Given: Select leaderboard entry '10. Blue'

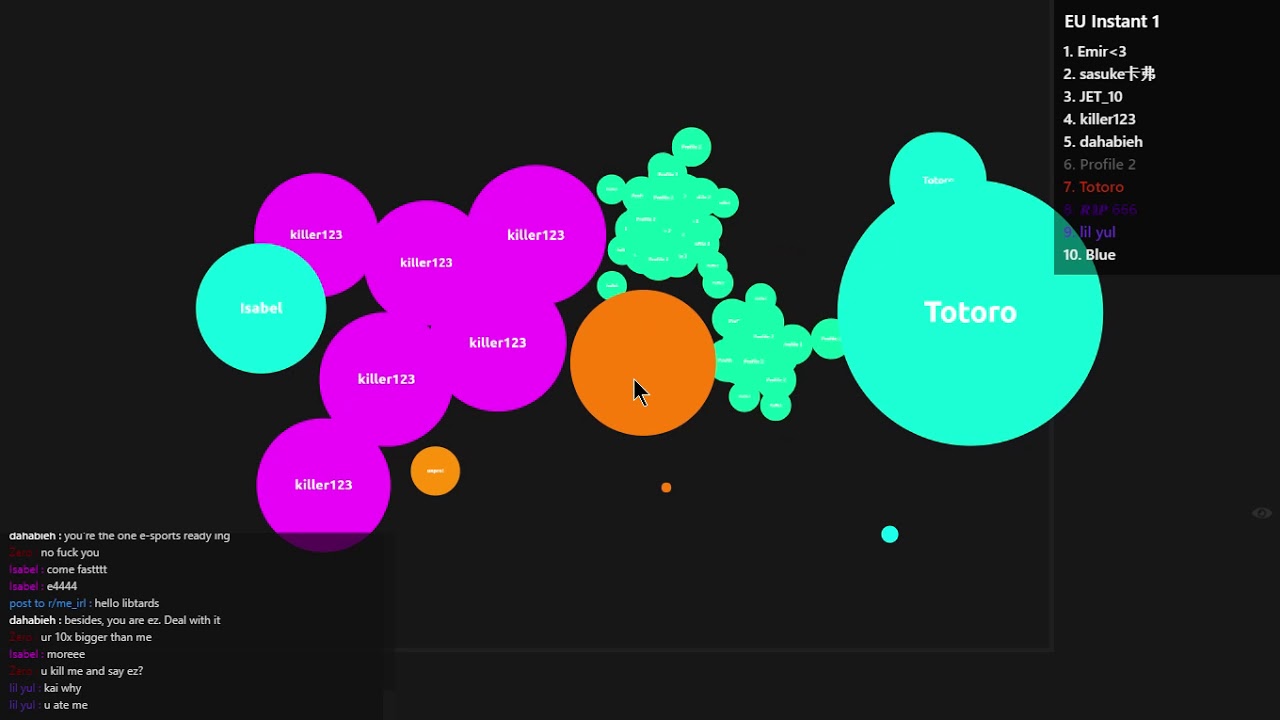Looking at the screenshot, I should point(1090,255).
